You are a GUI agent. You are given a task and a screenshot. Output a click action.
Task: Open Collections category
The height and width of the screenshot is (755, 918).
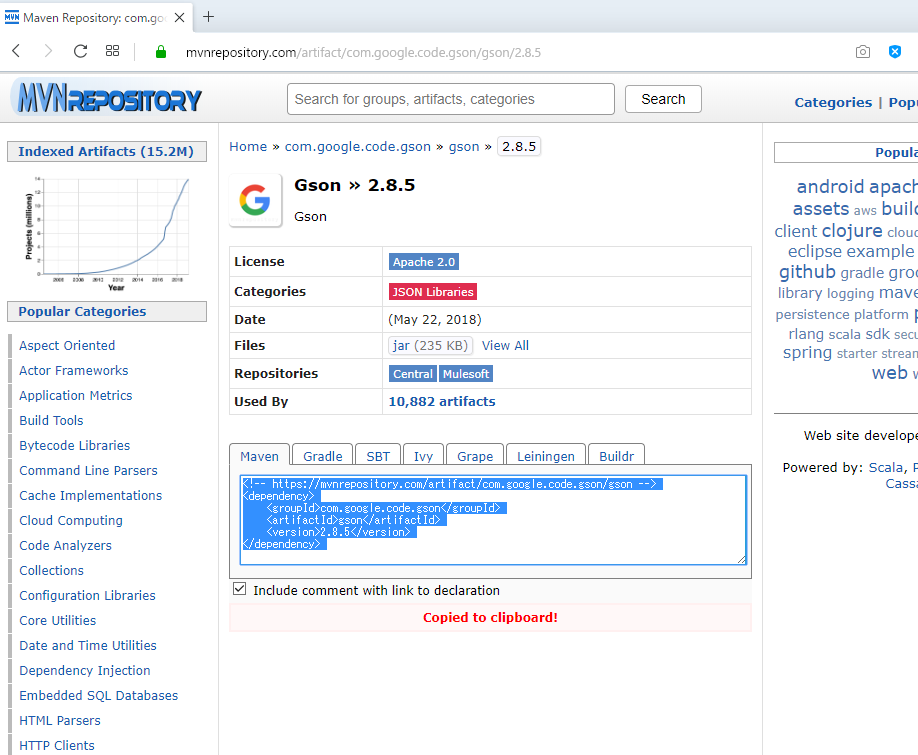point(52,571)
